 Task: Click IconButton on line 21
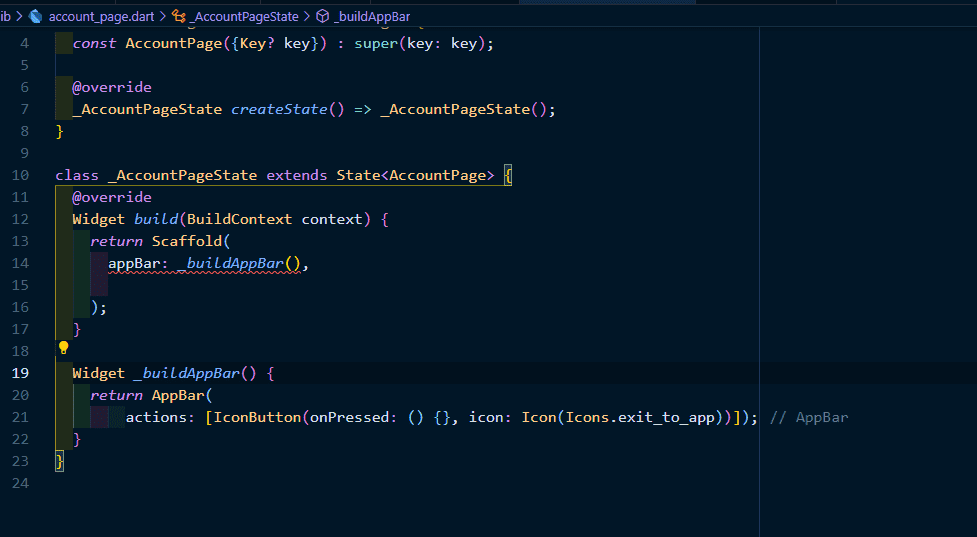click(257, 417)
